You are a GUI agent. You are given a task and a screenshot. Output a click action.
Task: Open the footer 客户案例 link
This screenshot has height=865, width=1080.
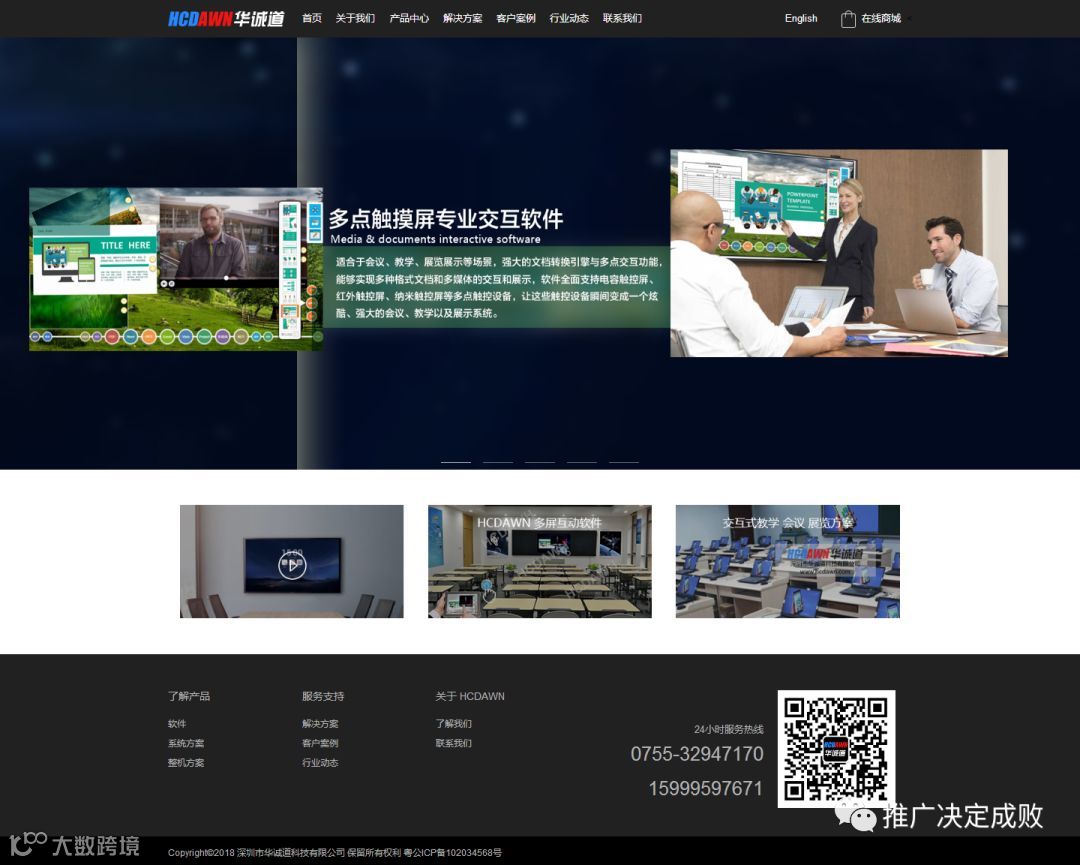point(320,743)
